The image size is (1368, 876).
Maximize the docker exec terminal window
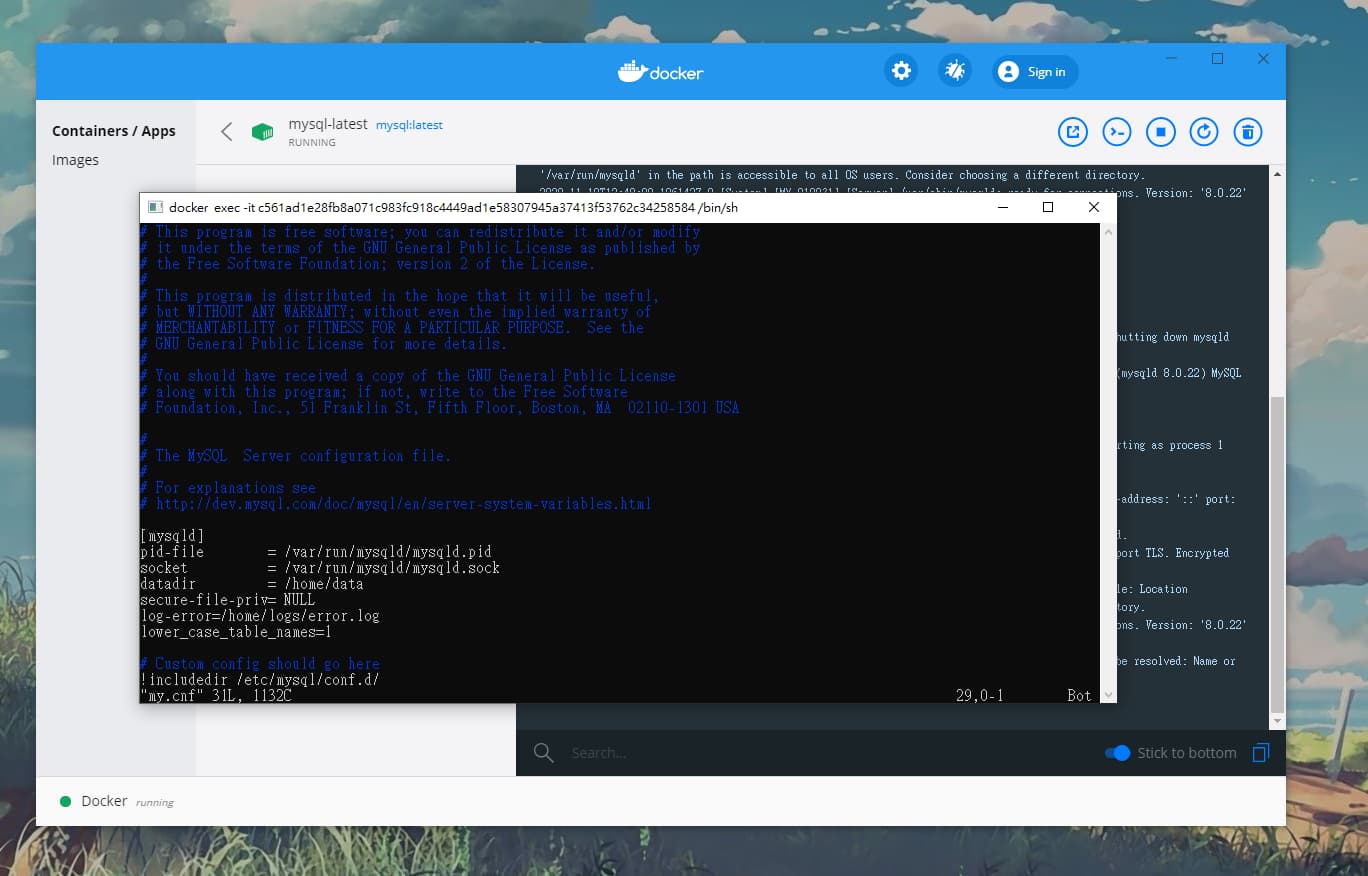(1048, 207)
